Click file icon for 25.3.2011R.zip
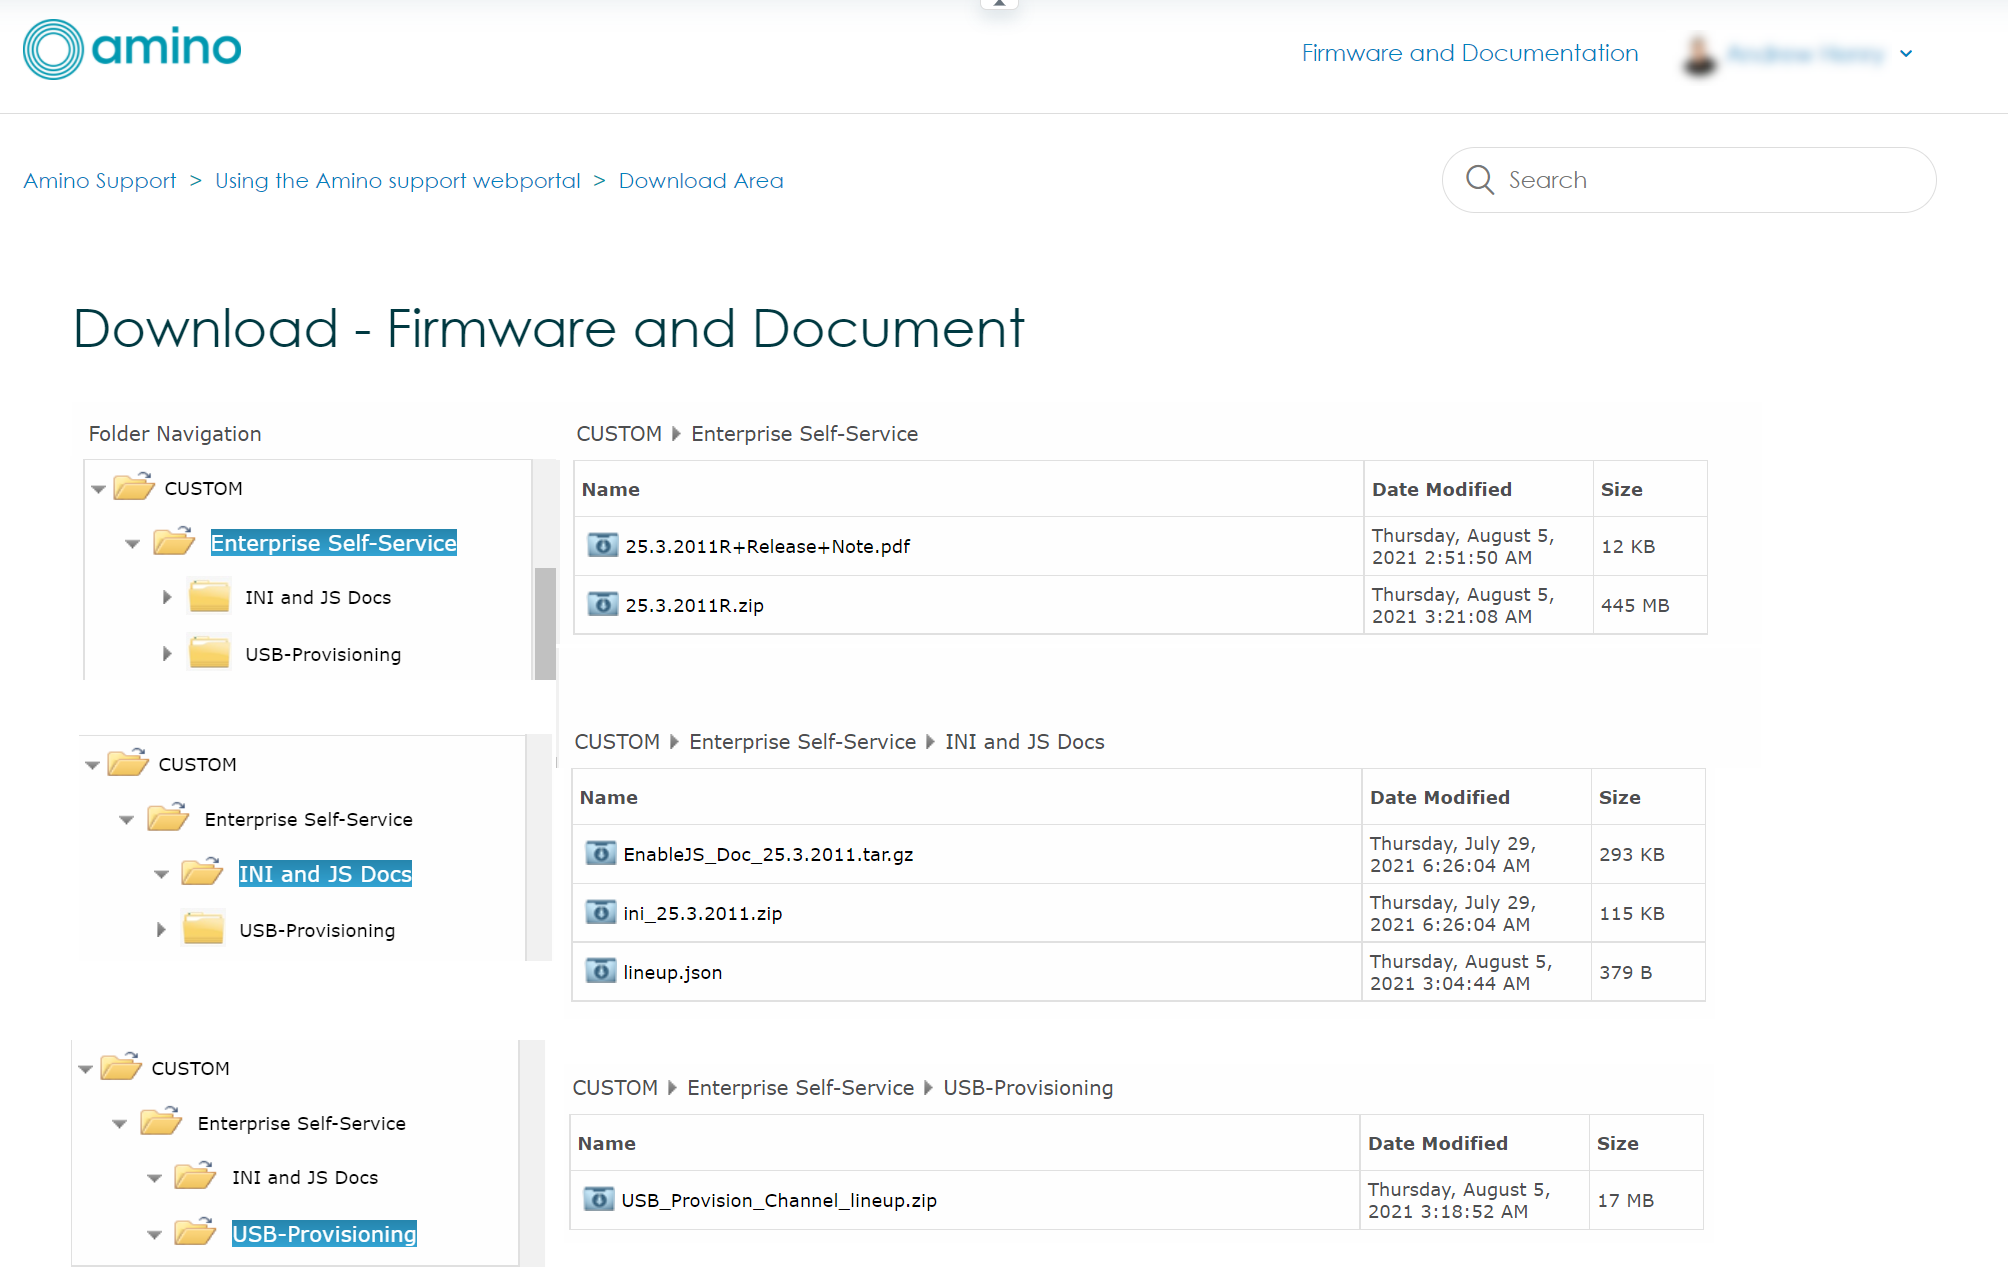The image size is (2008, 1267). point(602,604)
